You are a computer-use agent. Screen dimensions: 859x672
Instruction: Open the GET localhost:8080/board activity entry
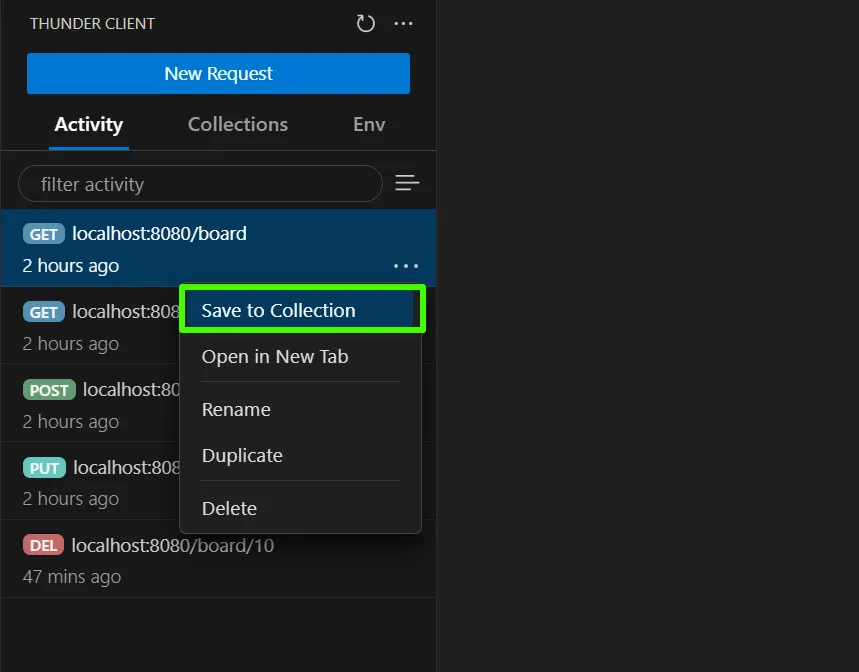tap(218, 248)
